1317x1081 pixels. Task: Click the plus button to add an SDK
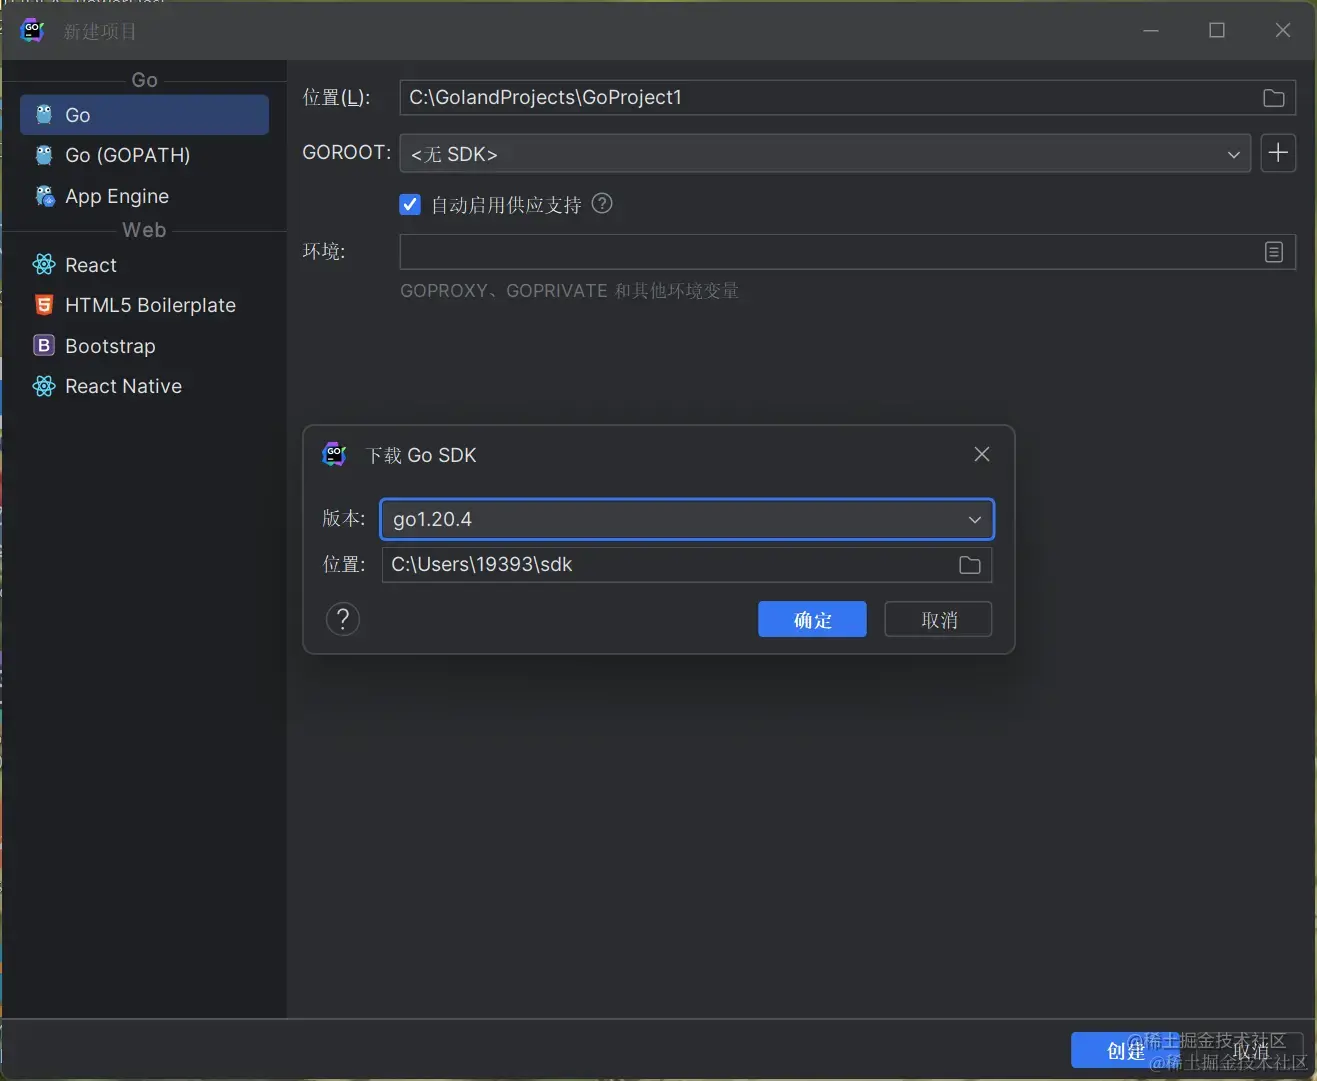[x=1278, y=153]
